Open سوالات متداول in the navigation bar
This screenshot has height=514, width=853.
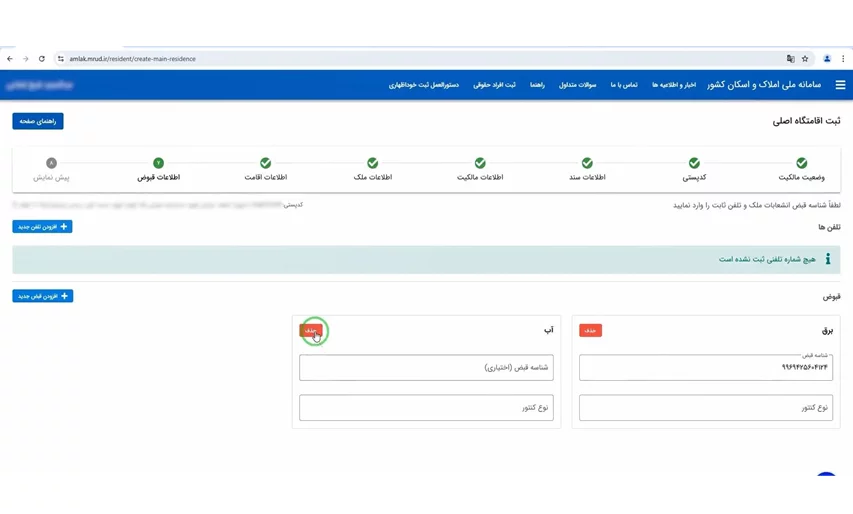coord(577,85)
